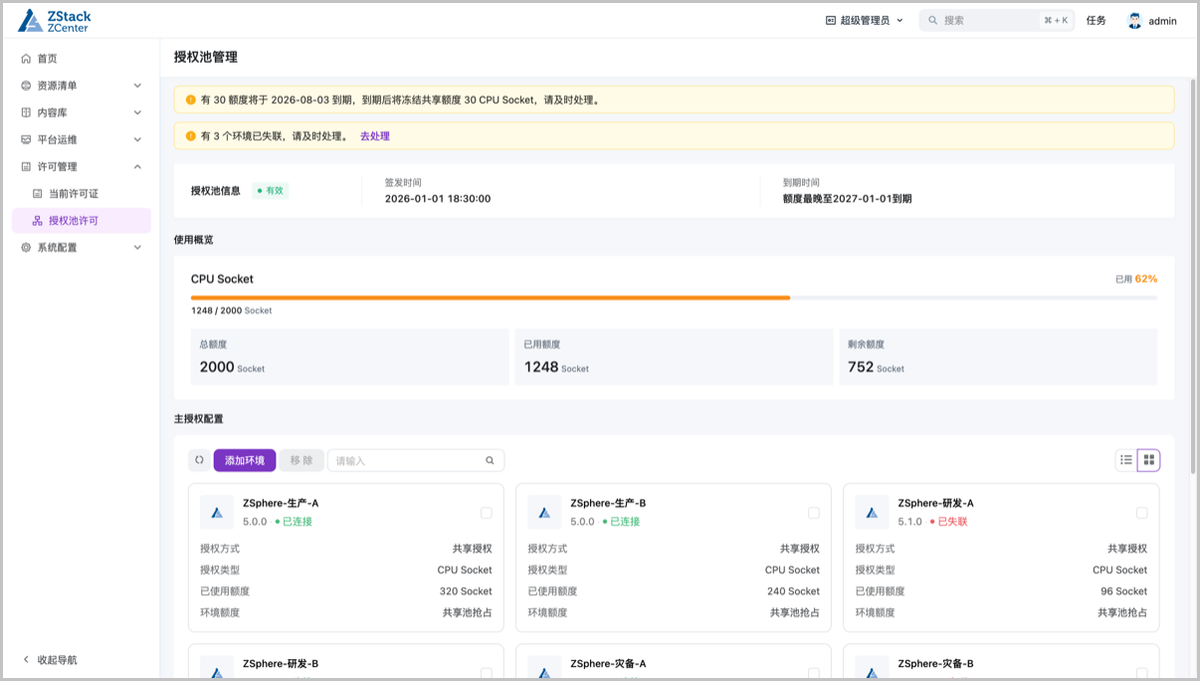Click the CPU Socket usage progress bar
Image resolution: width=1200 pixels, height=681 pixels.
click(x=674, y=297)
